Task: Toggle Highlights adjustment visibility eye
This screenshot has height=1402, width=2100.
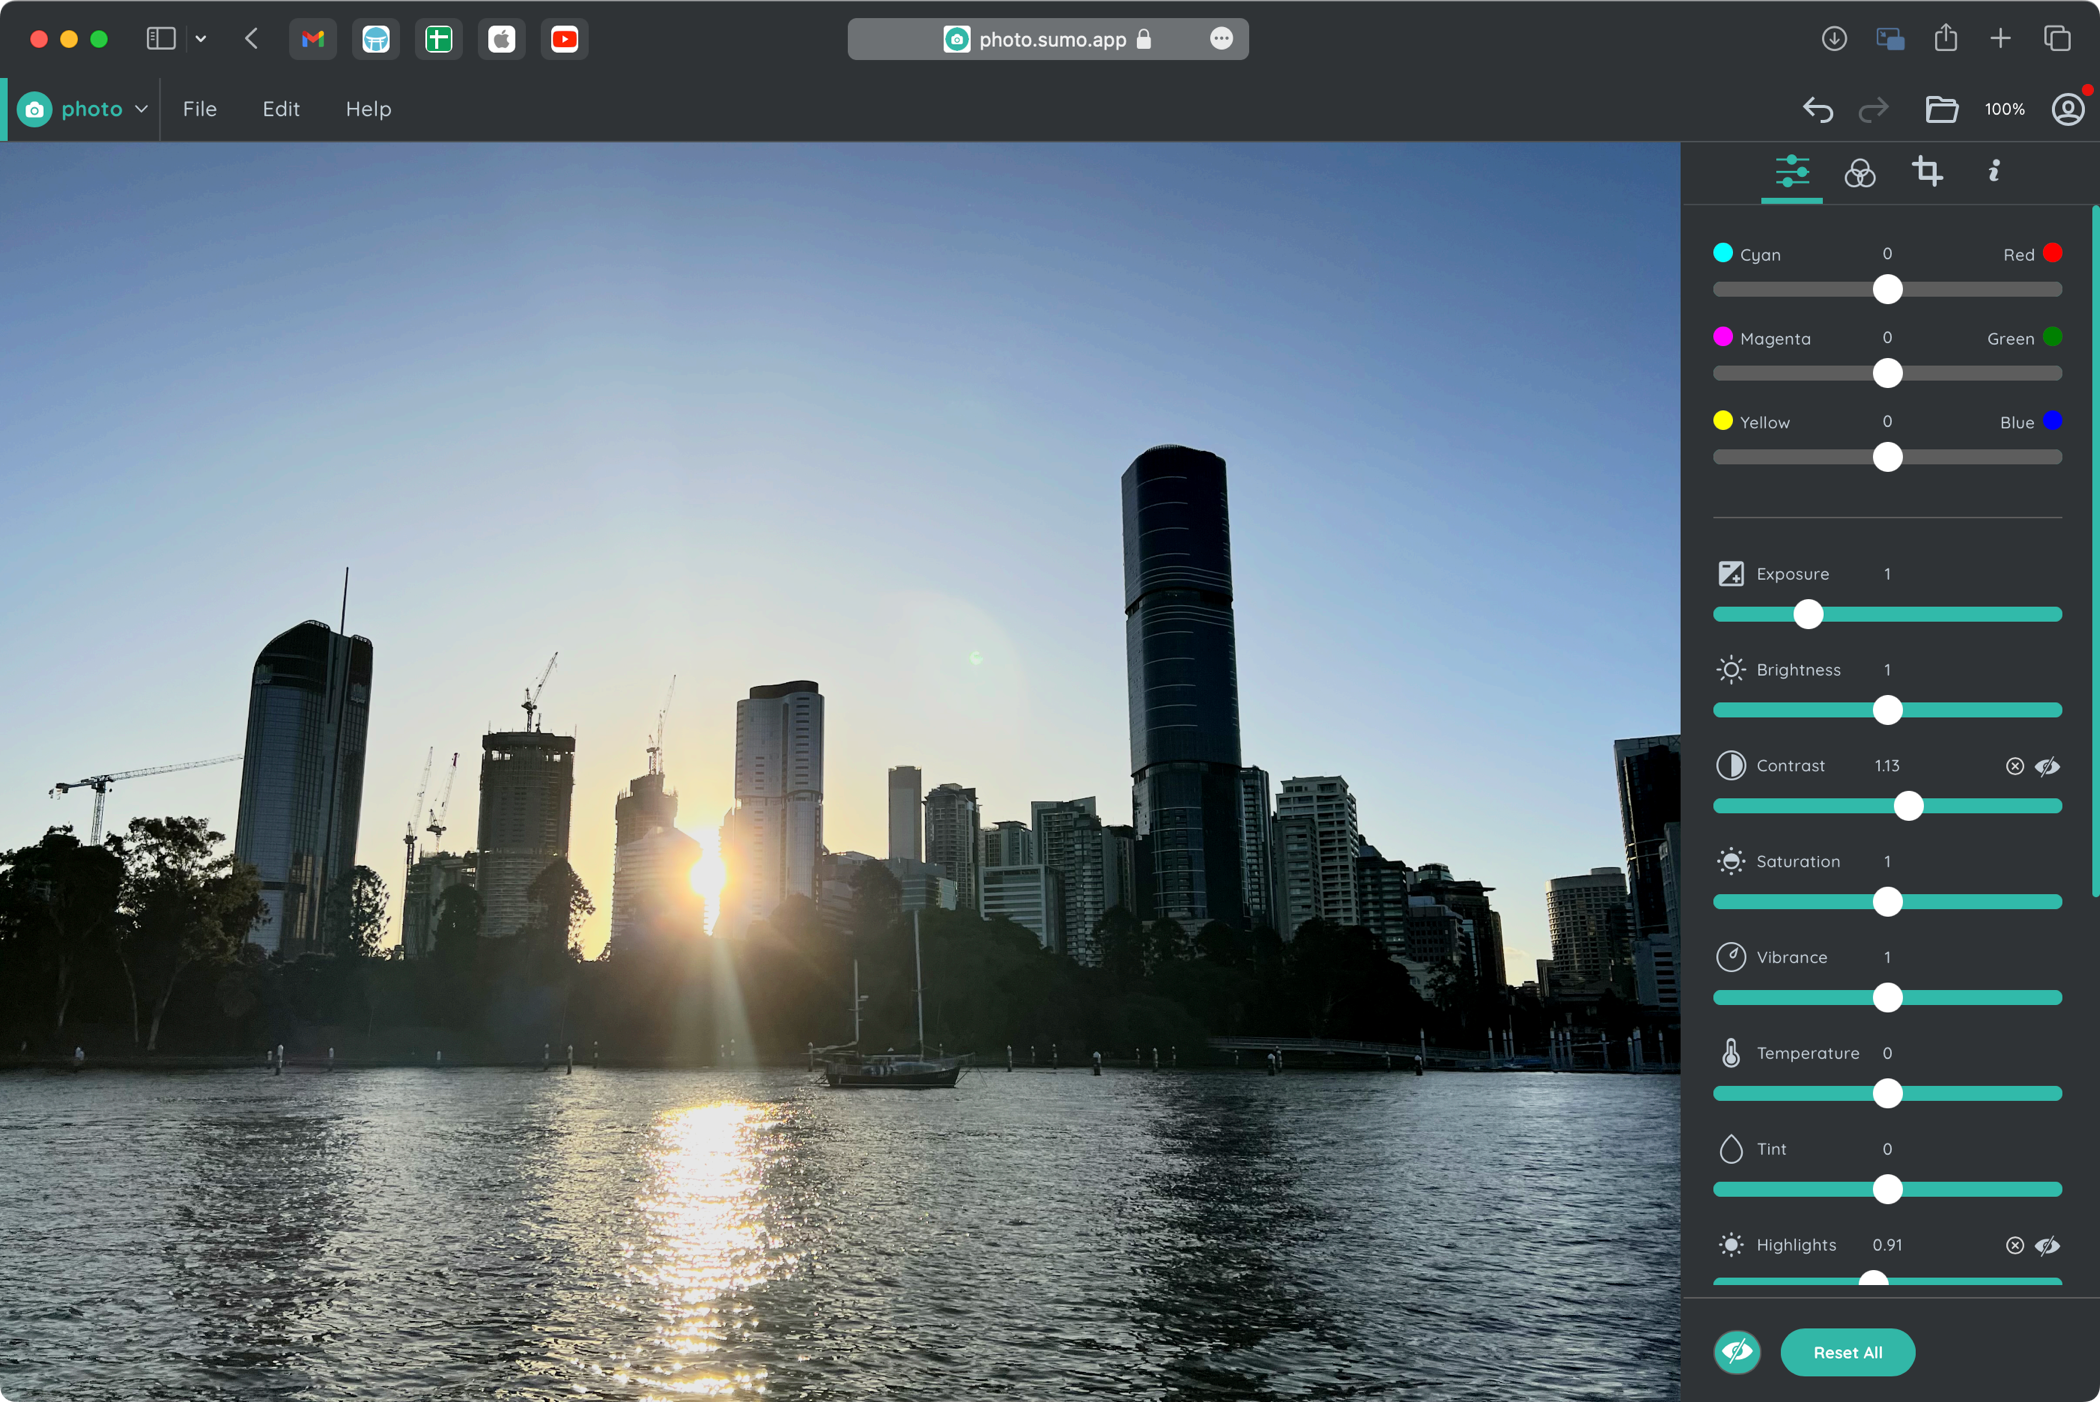Action: click(x=2047, y=1245)
